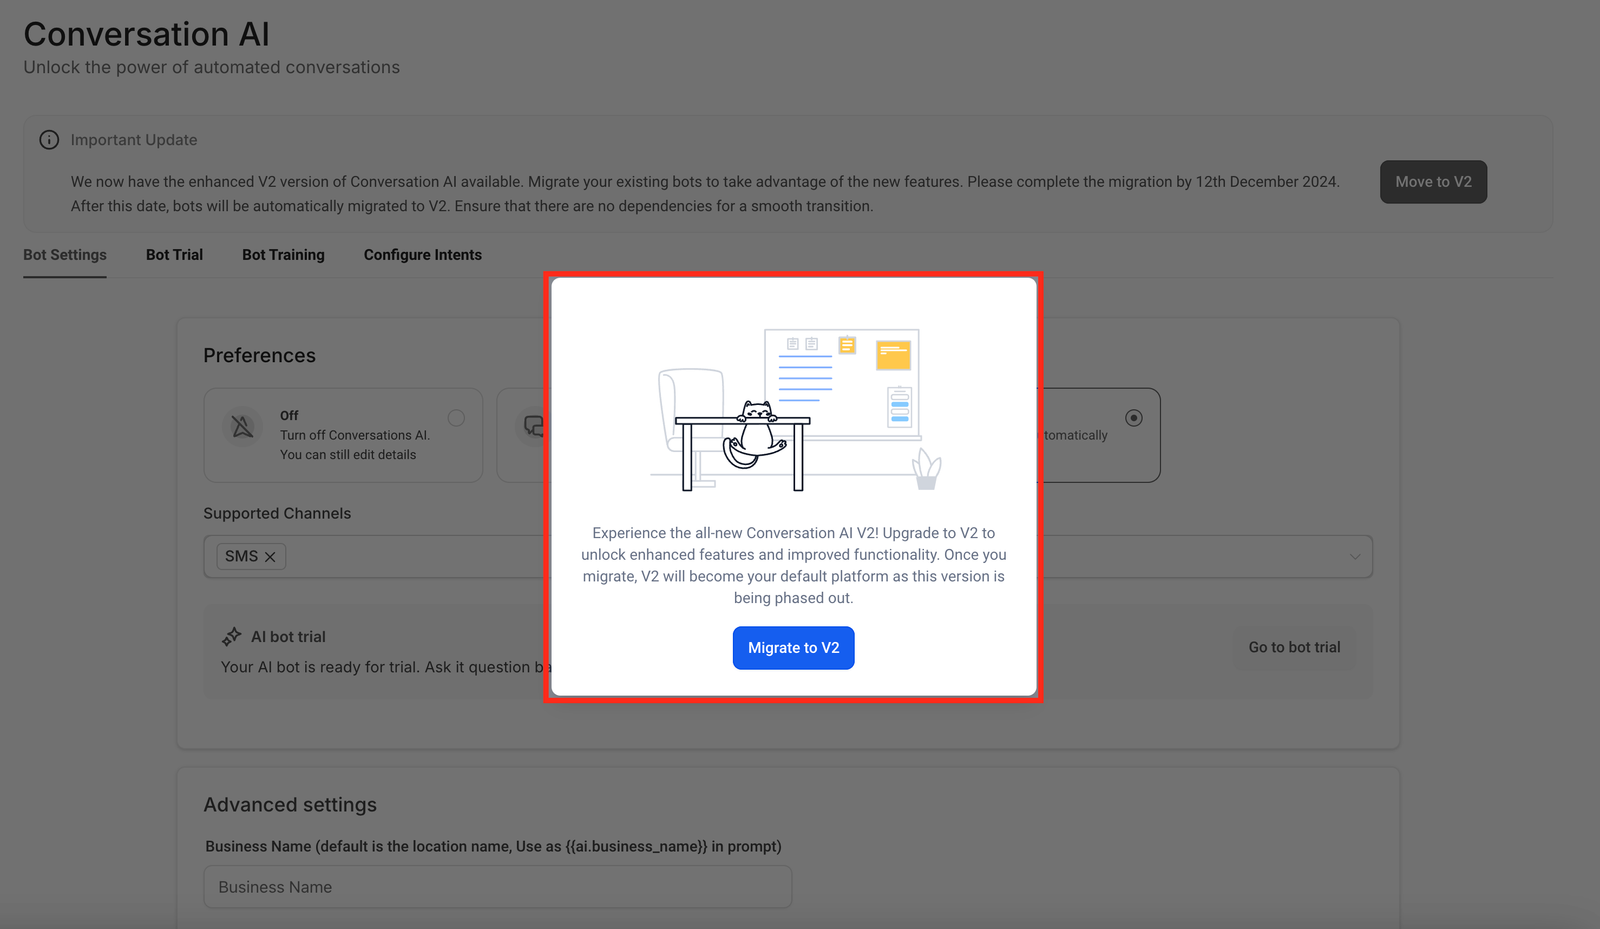Switch to the Bot Settings tab

[65, 255]
